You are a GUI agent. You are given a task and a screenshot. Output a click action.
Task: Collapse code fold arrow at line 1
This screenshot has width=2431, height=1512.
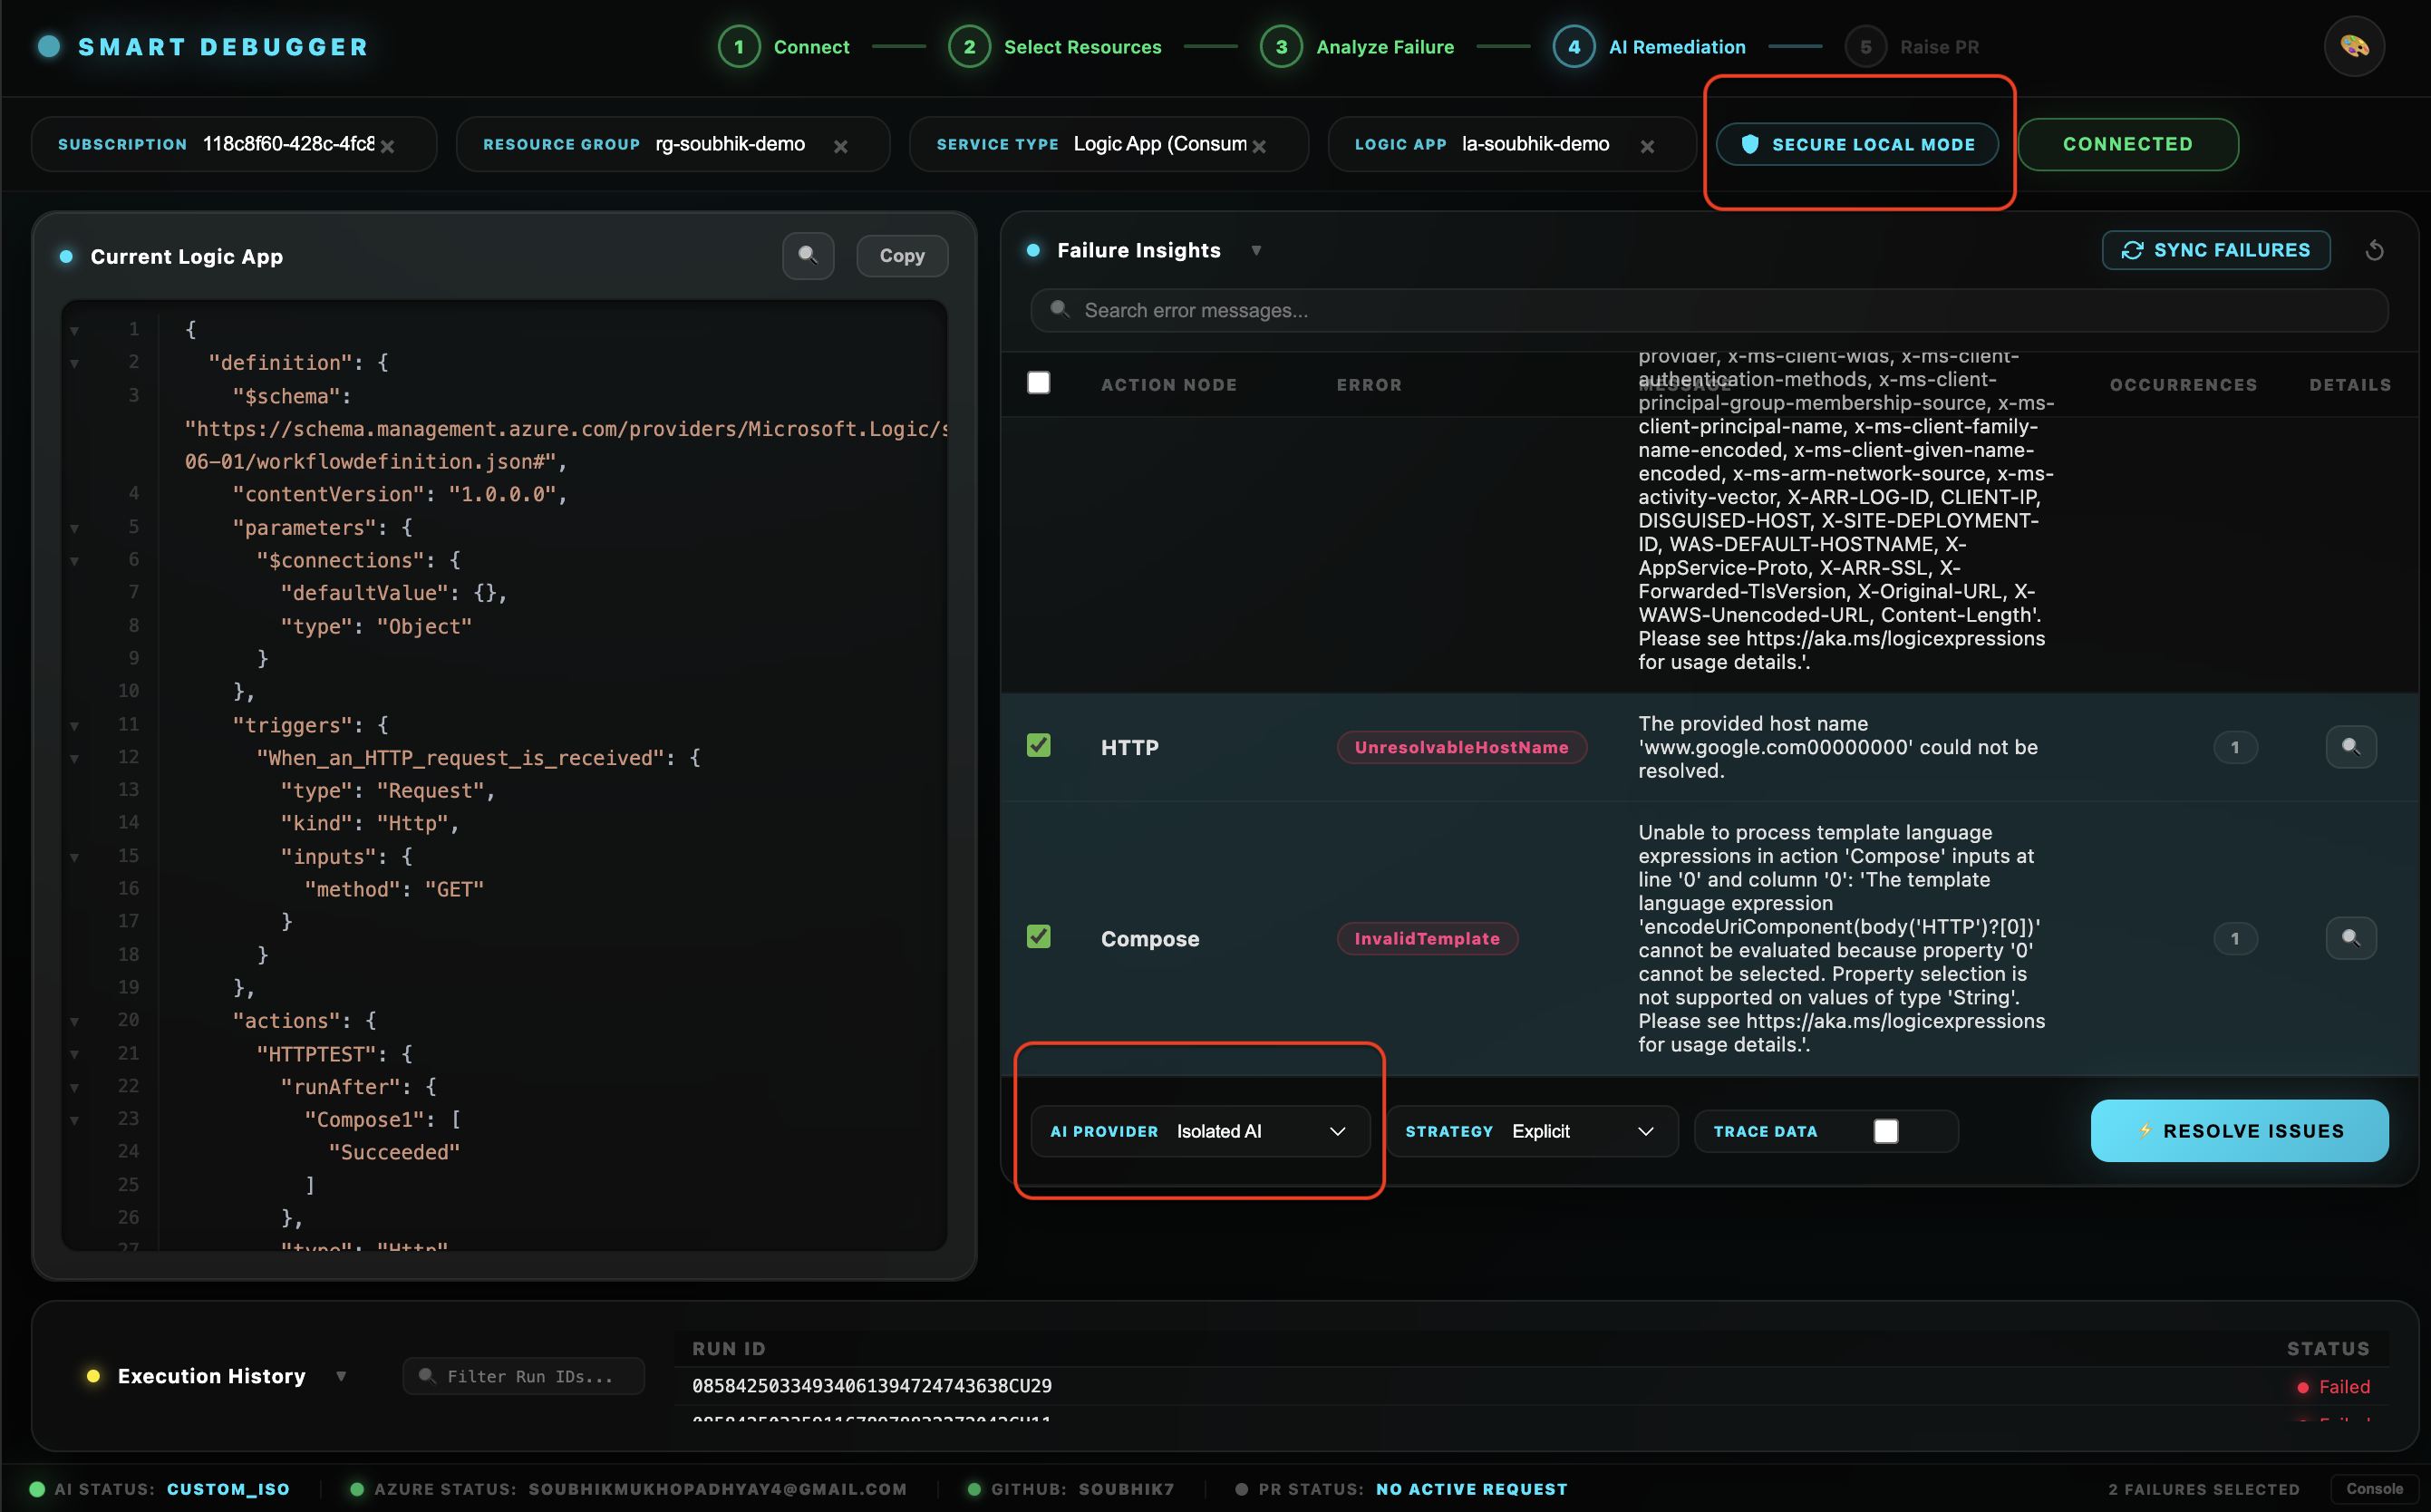(x=74, y=330)
